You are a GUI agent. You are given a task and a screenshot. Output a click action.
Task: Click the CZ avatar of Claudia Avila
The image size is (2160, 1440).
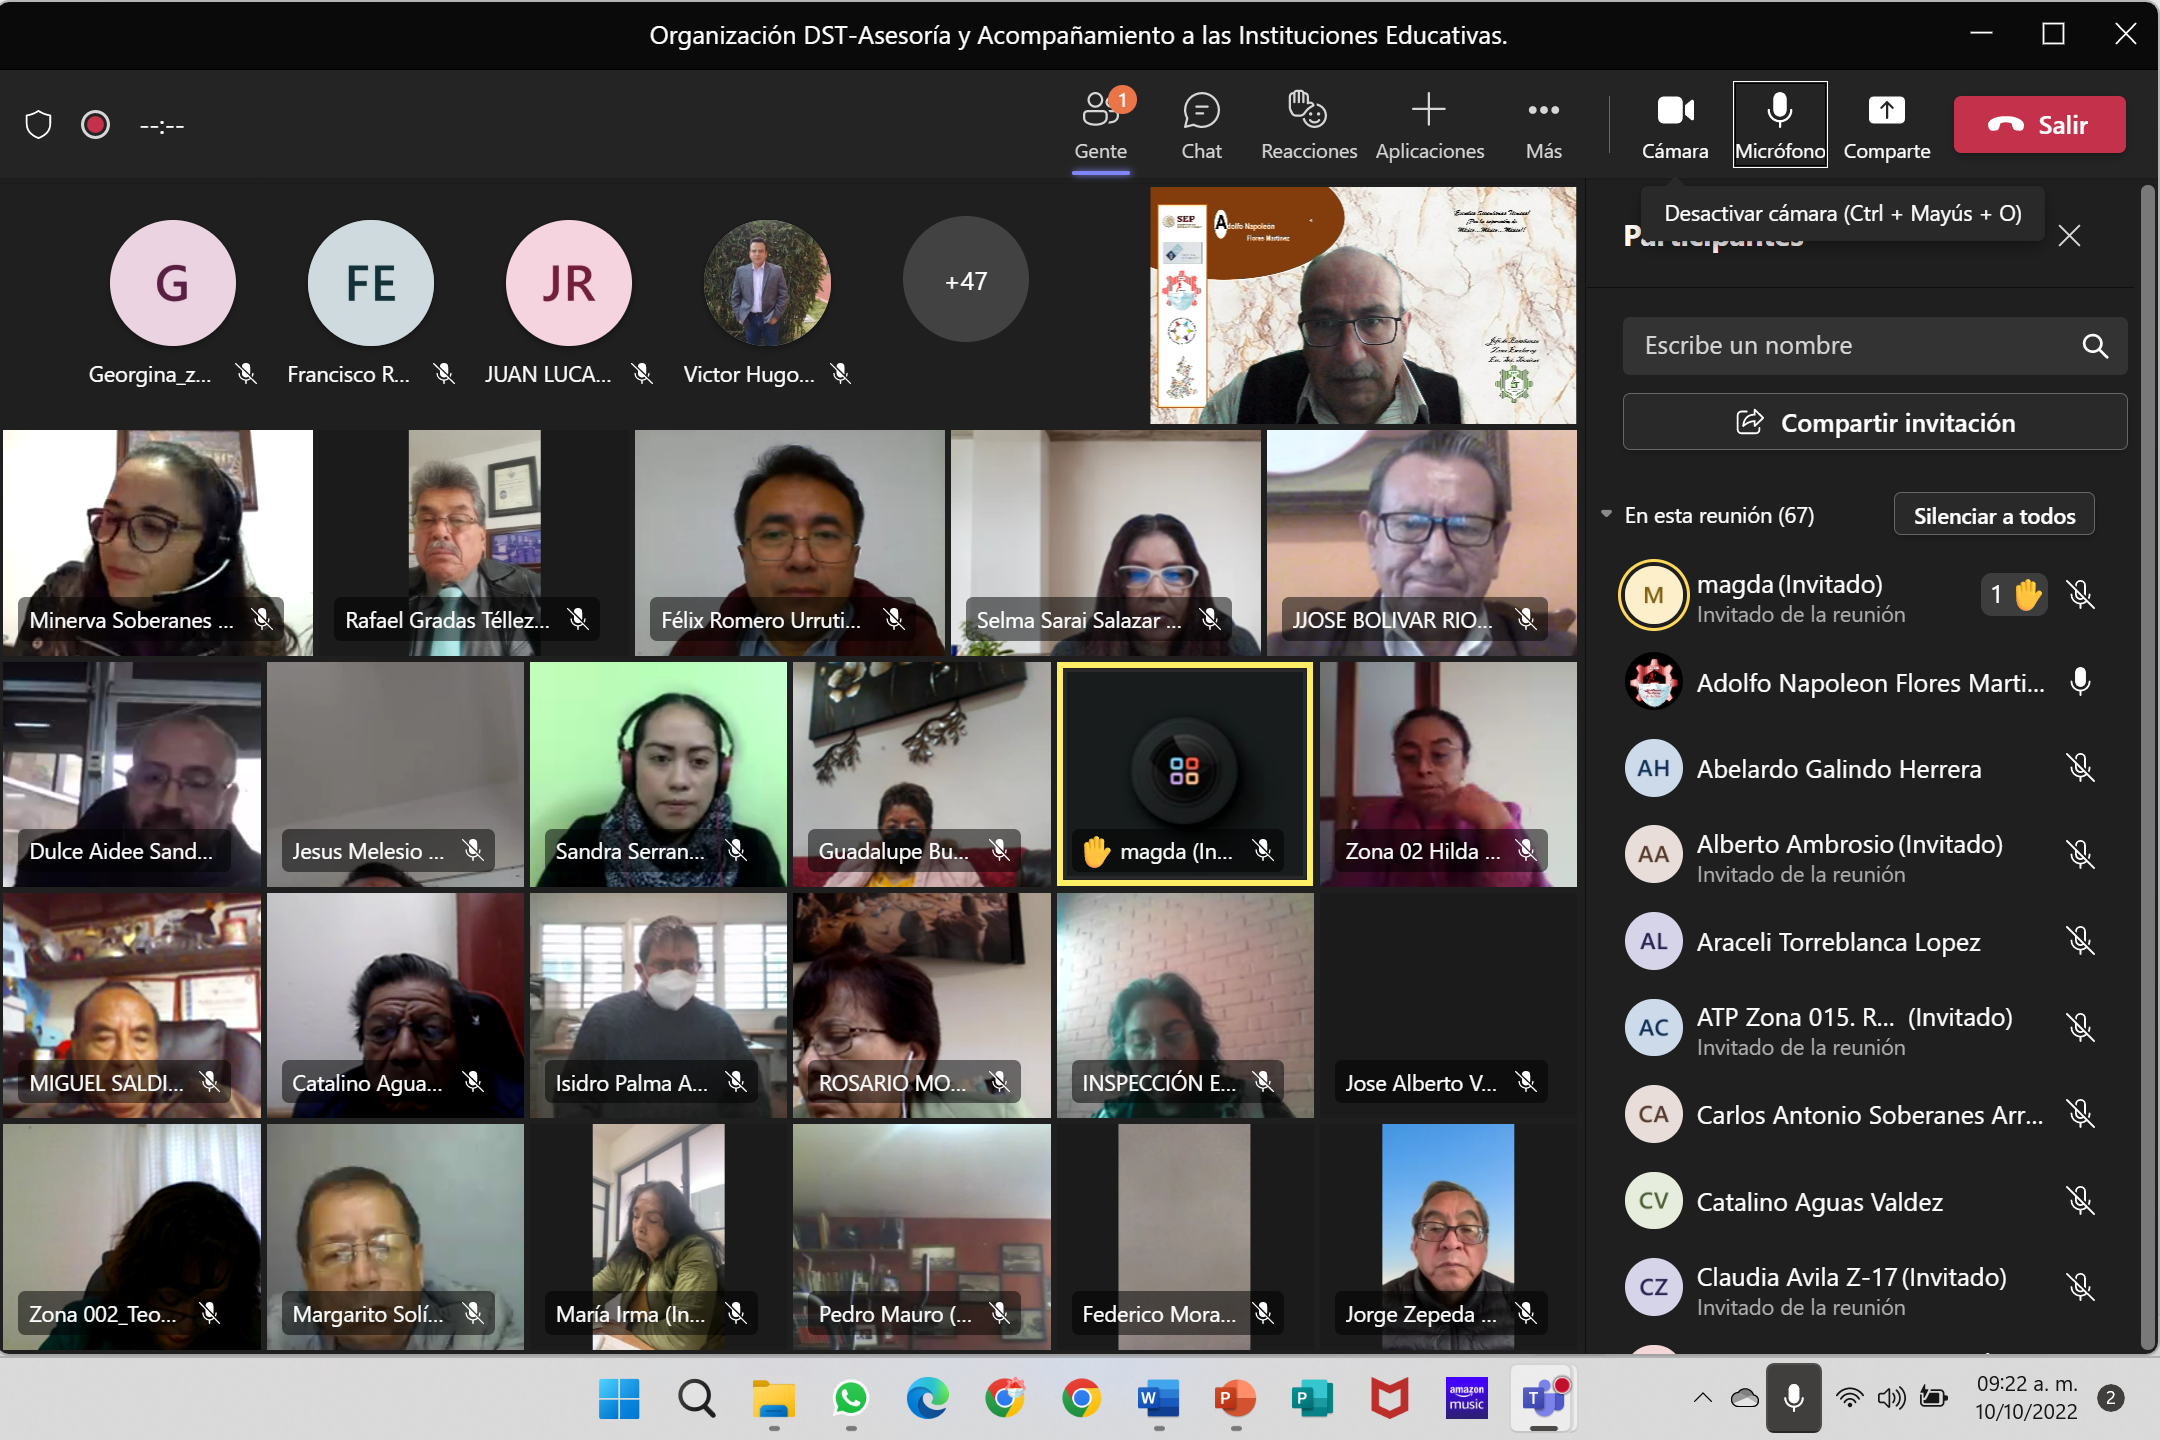[1653, 1287]
